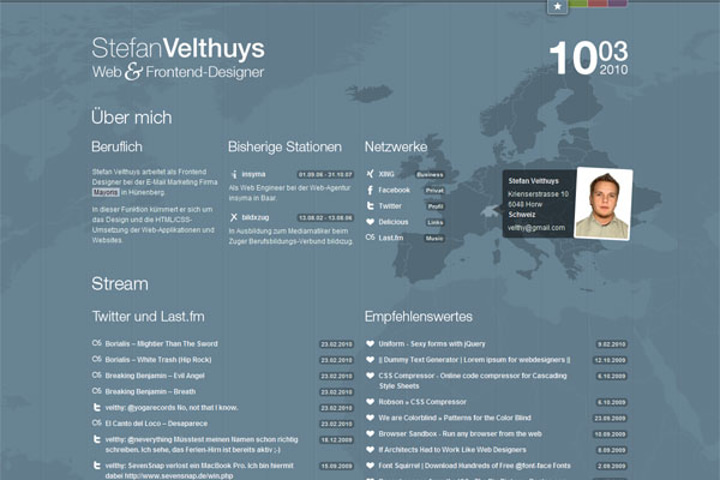Click the Music badge beside Last.fm
This screenshot has height=480, width=720.
pos(434,238)
